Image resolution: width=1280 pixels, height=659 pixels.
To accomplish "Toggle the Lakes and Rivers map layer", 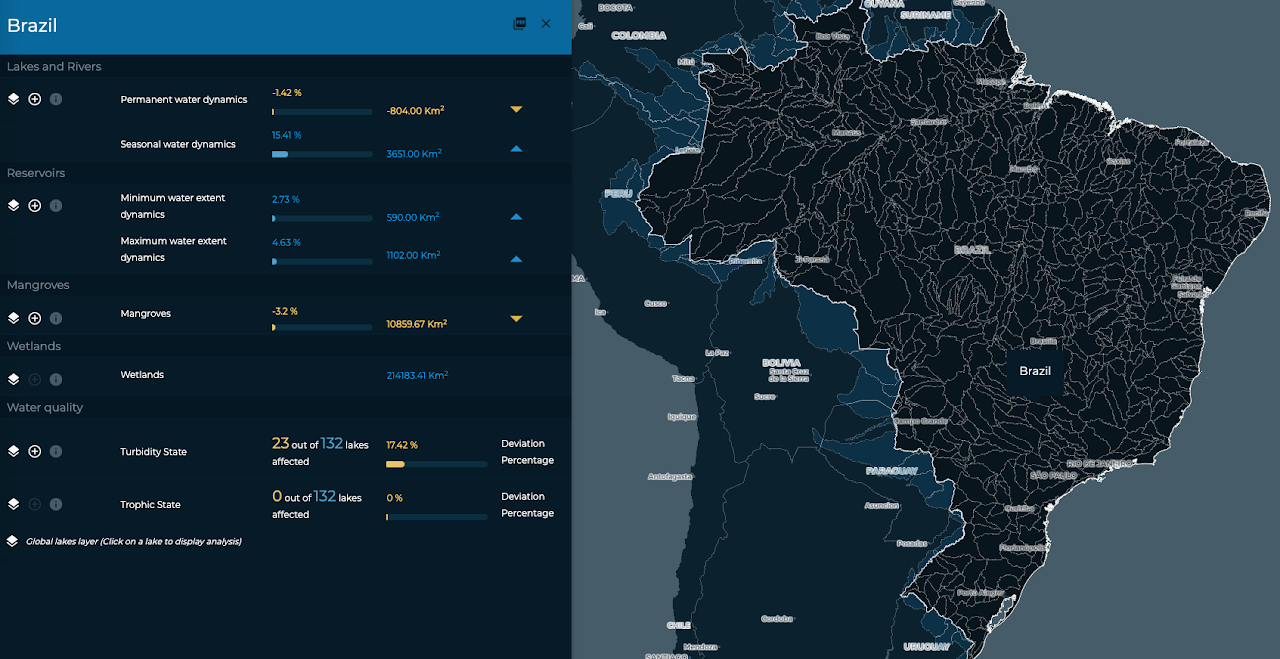I will pyautogui.click(x=14, y=99).
